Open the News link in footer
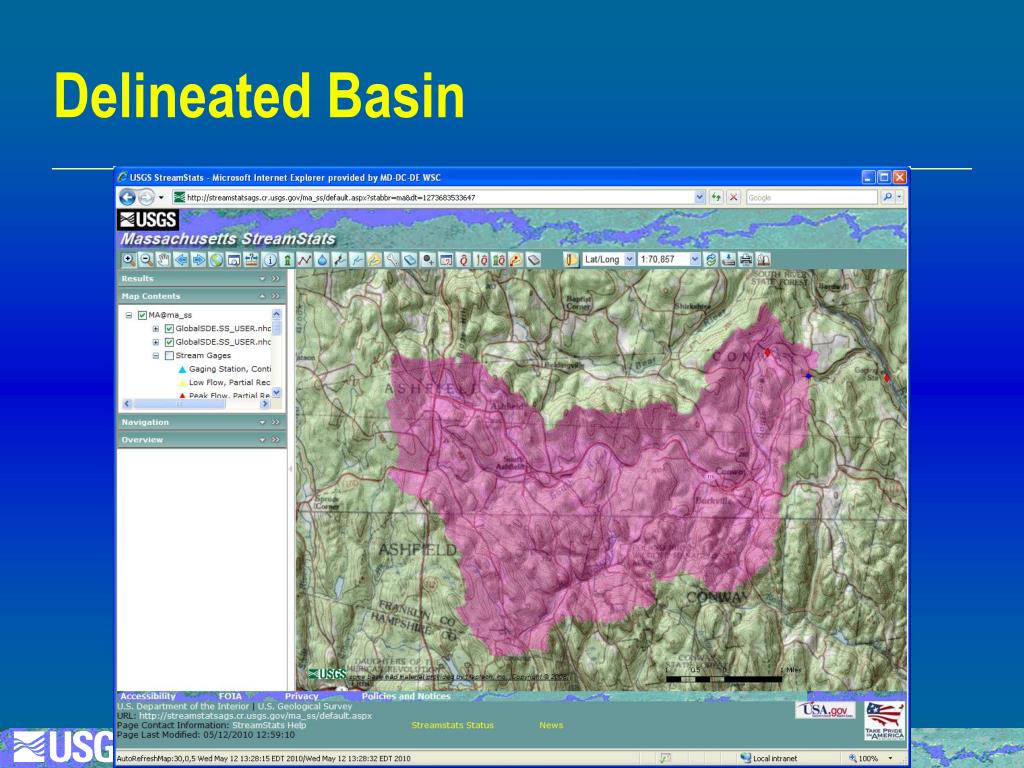This screenshot has width=1024, height=768. tap(551, 725)
